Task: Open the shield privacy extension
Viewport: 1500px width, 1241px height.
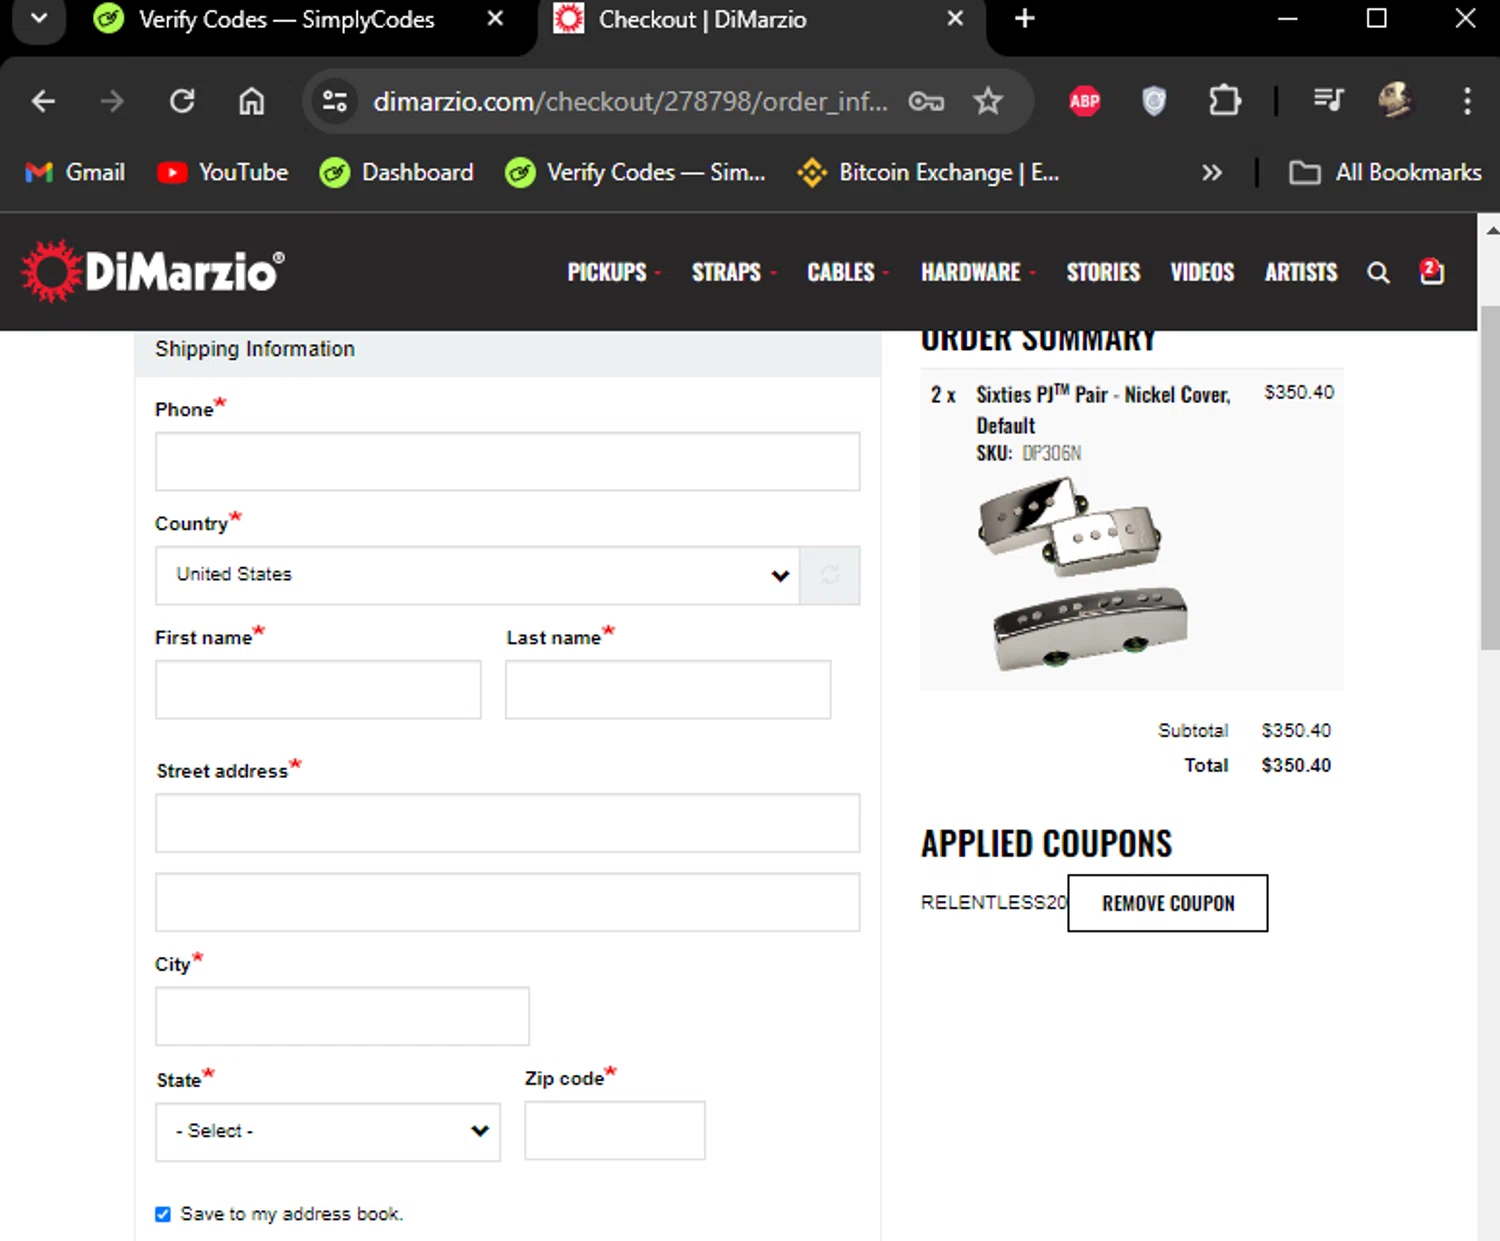Action: (1154, 100)
